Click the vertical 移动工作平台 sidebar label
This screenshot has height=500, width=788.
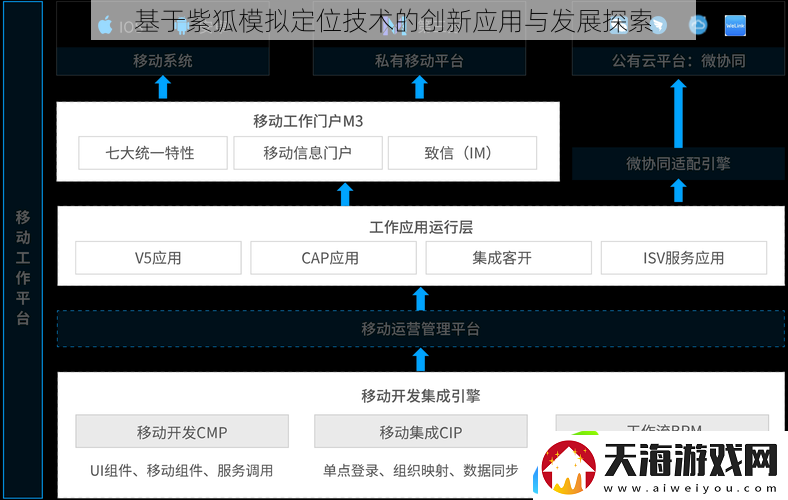pyautogui.click(x=23, y=268)
